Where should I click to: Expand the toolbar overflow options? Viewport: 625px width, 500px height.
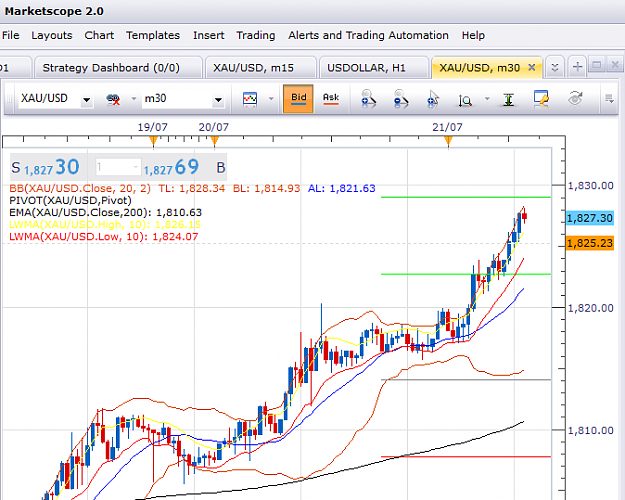(x=609, y=98)
